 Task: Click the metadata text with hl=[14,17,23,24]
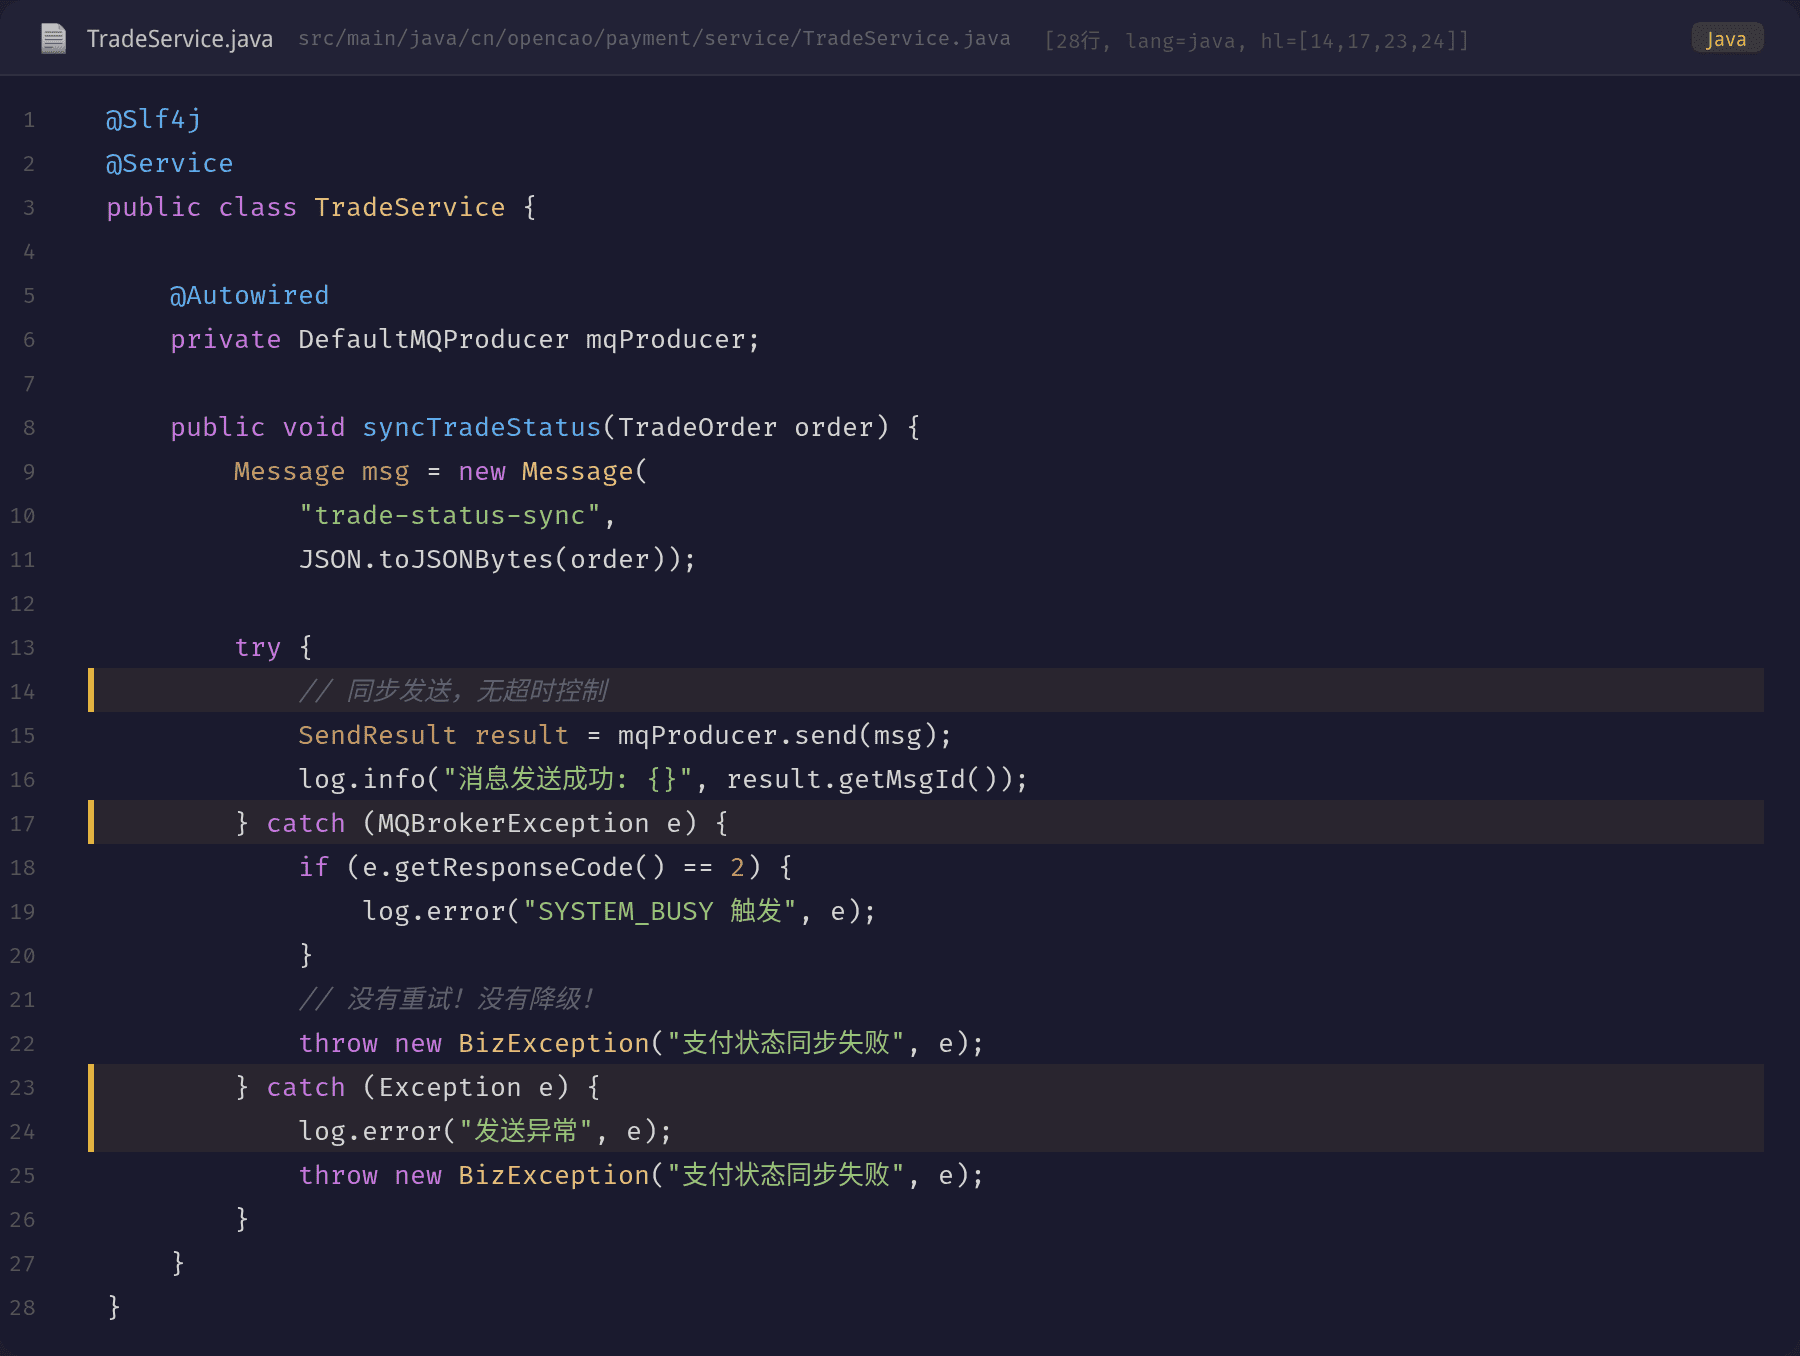(1257, 41)
